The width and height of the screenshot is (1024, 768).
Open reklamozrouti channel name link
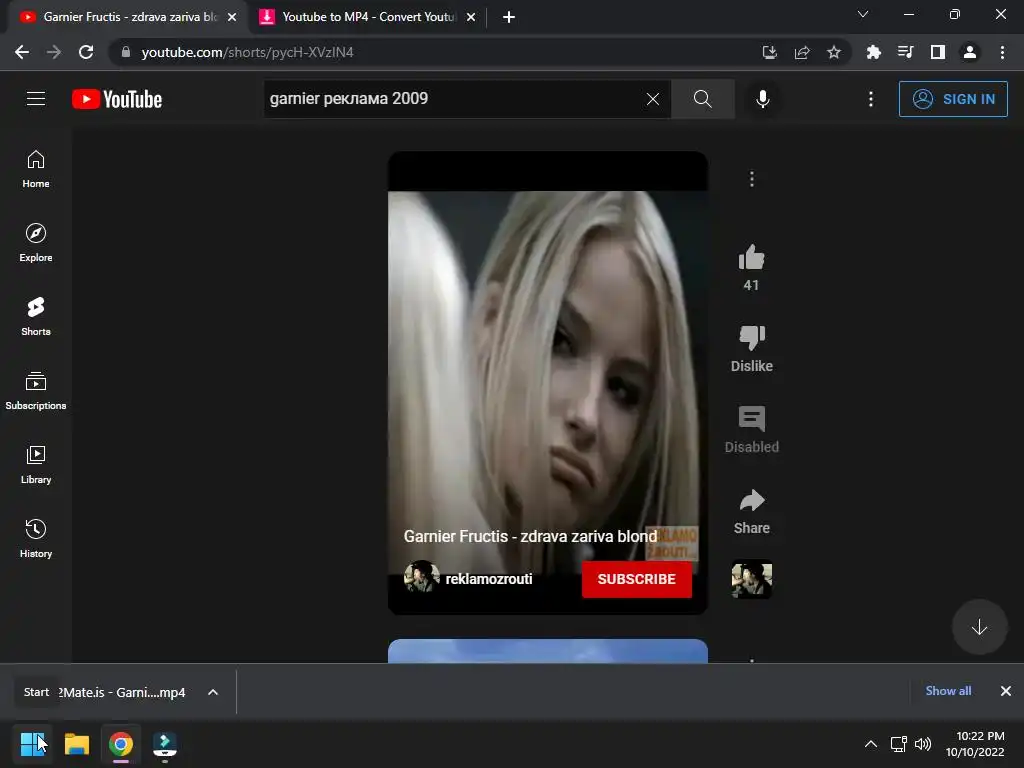(488, 579)
